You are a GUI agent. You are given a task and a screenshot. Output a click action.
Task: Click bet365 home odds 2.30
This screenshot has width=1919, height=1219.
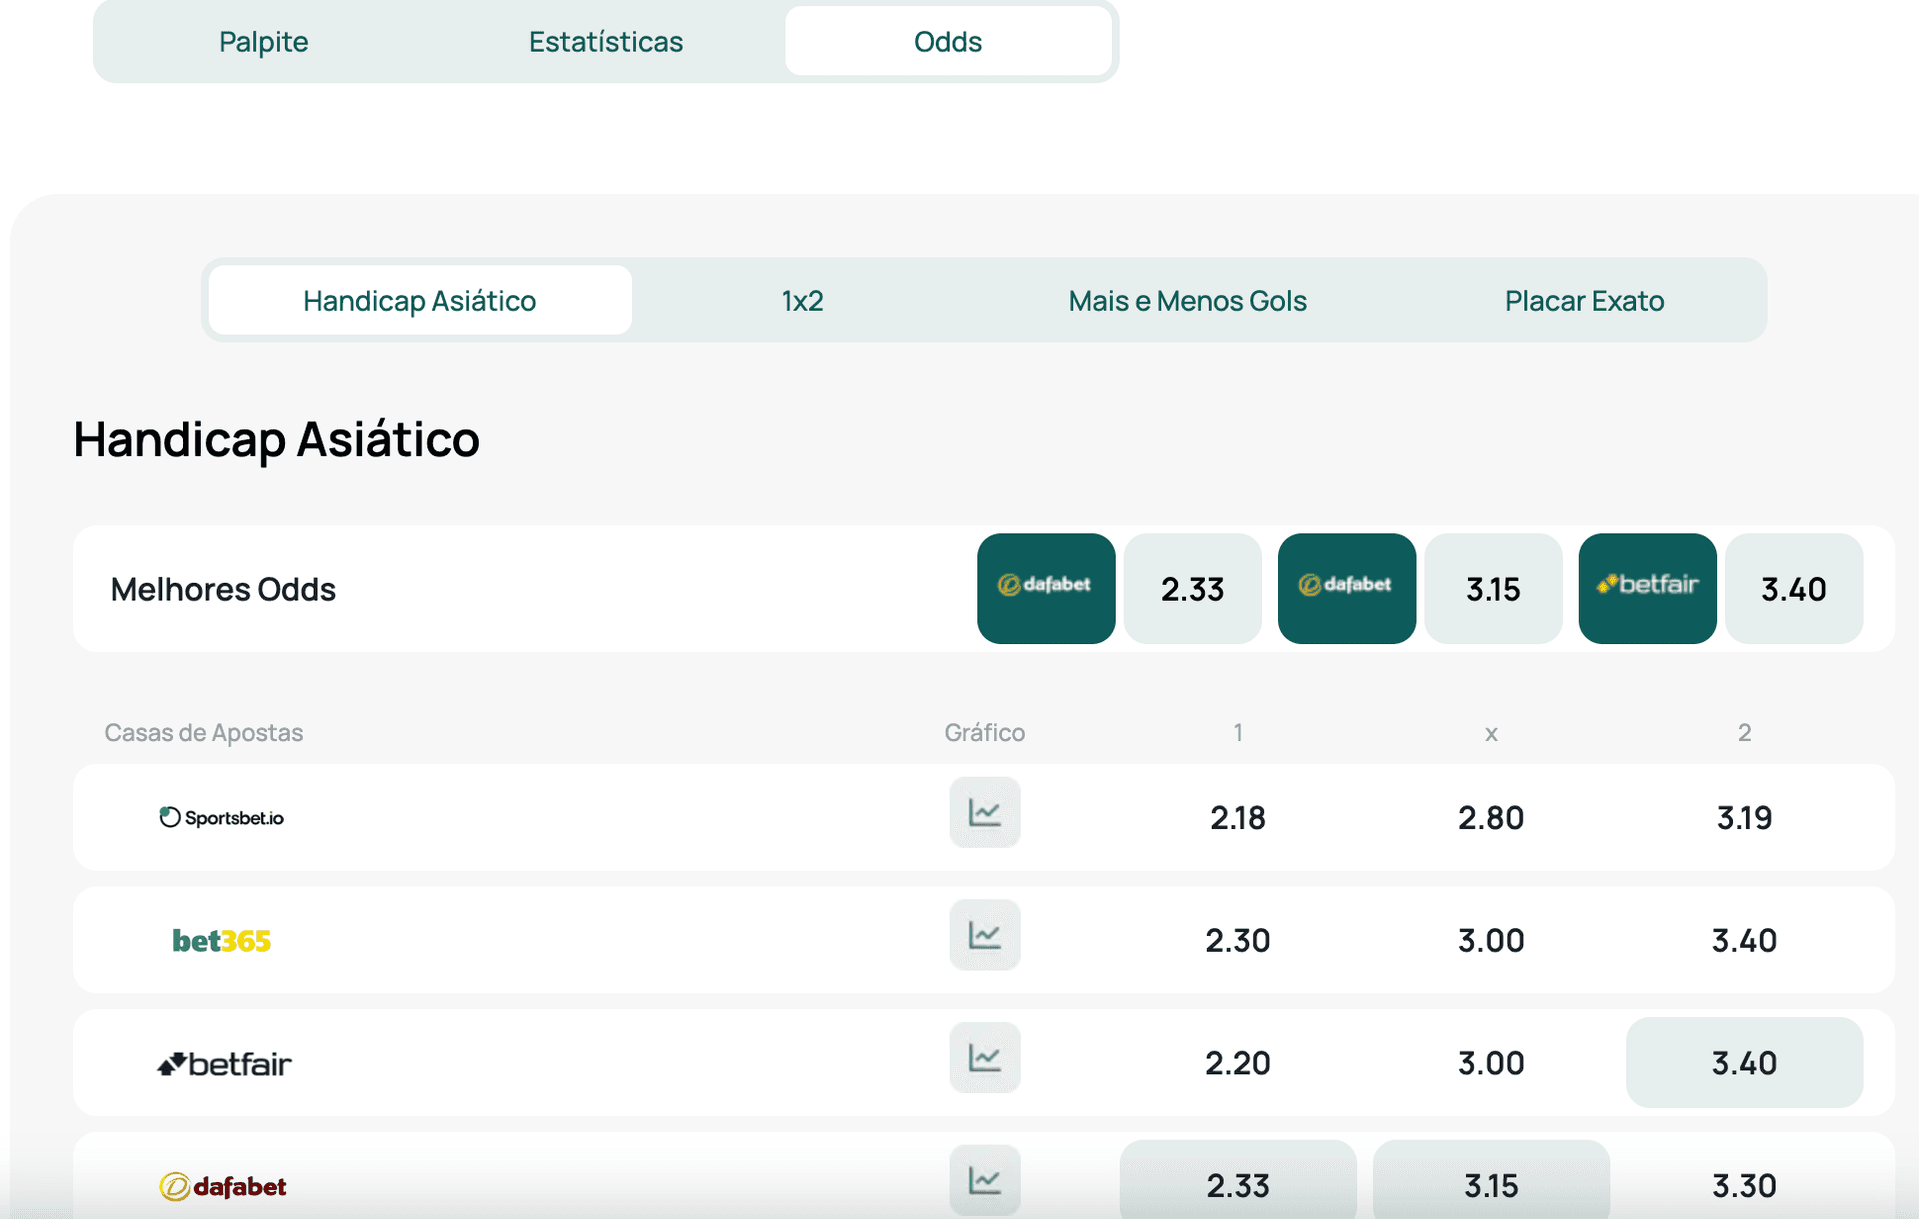[x=1238, y=940]
